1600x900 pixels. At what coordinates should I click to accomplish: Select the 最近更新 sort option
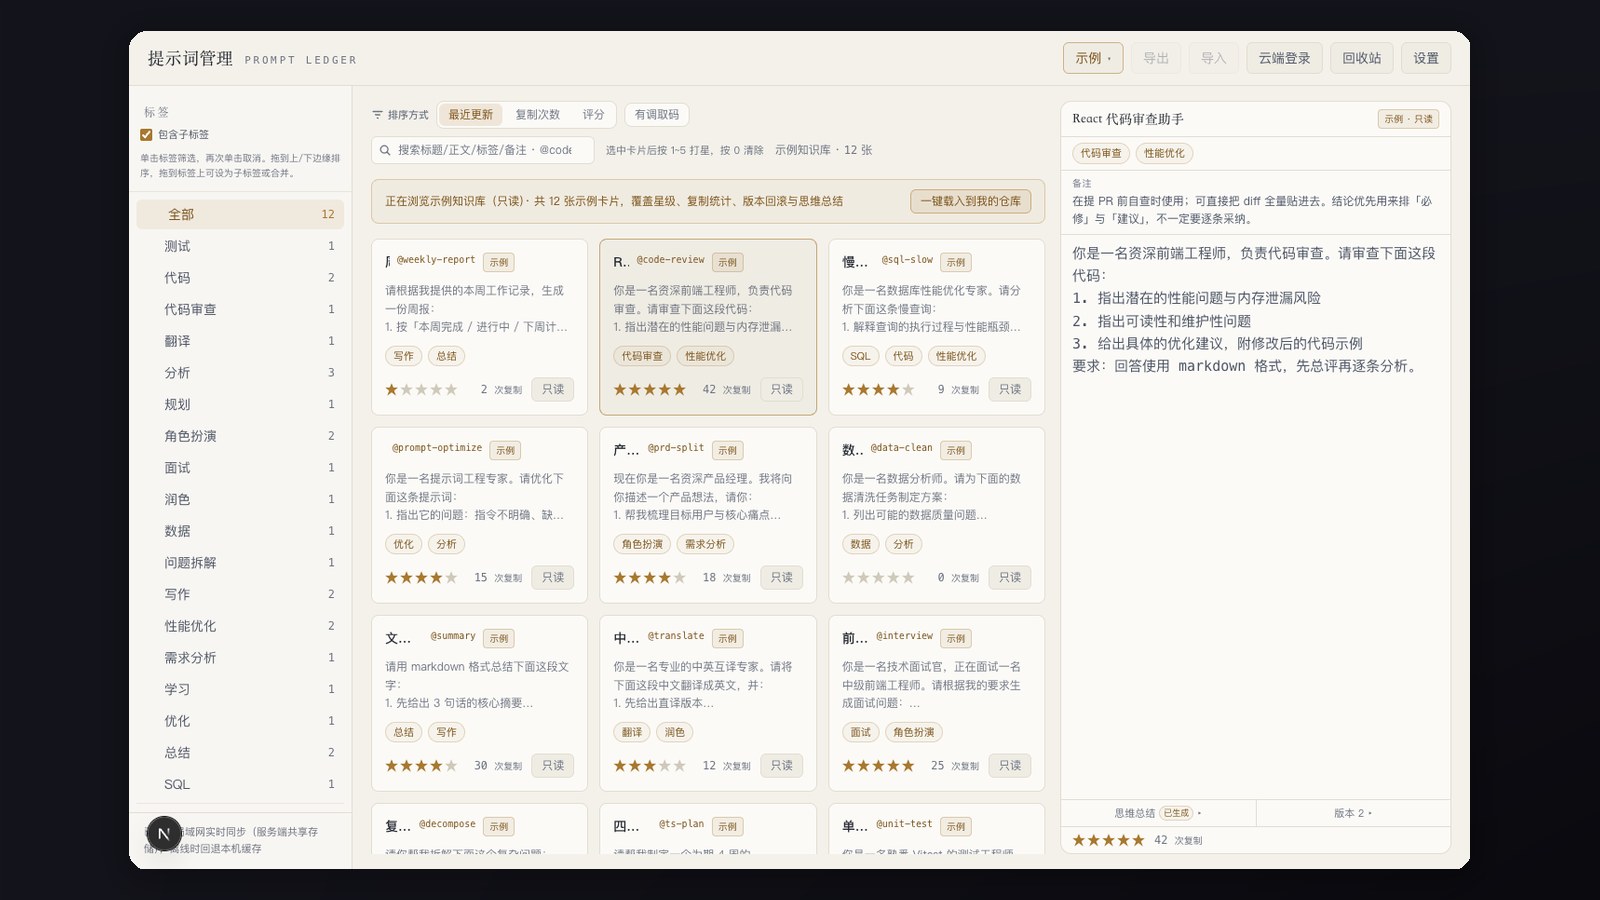click(x=470, y=115)
